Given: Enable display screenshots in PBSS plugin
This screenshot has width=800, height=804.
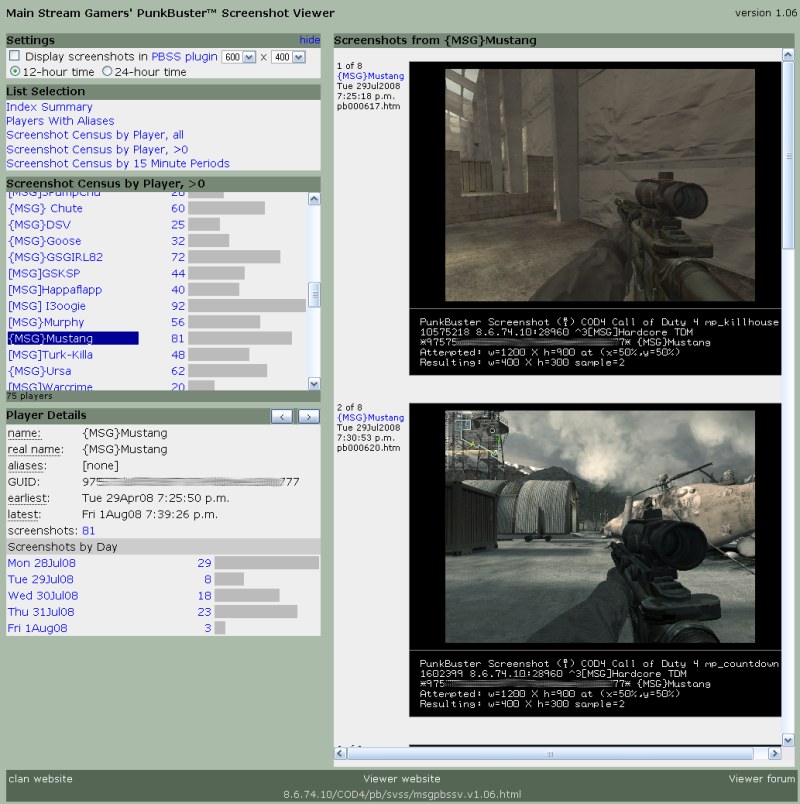Looking at the screenshot, I should 14,57.
